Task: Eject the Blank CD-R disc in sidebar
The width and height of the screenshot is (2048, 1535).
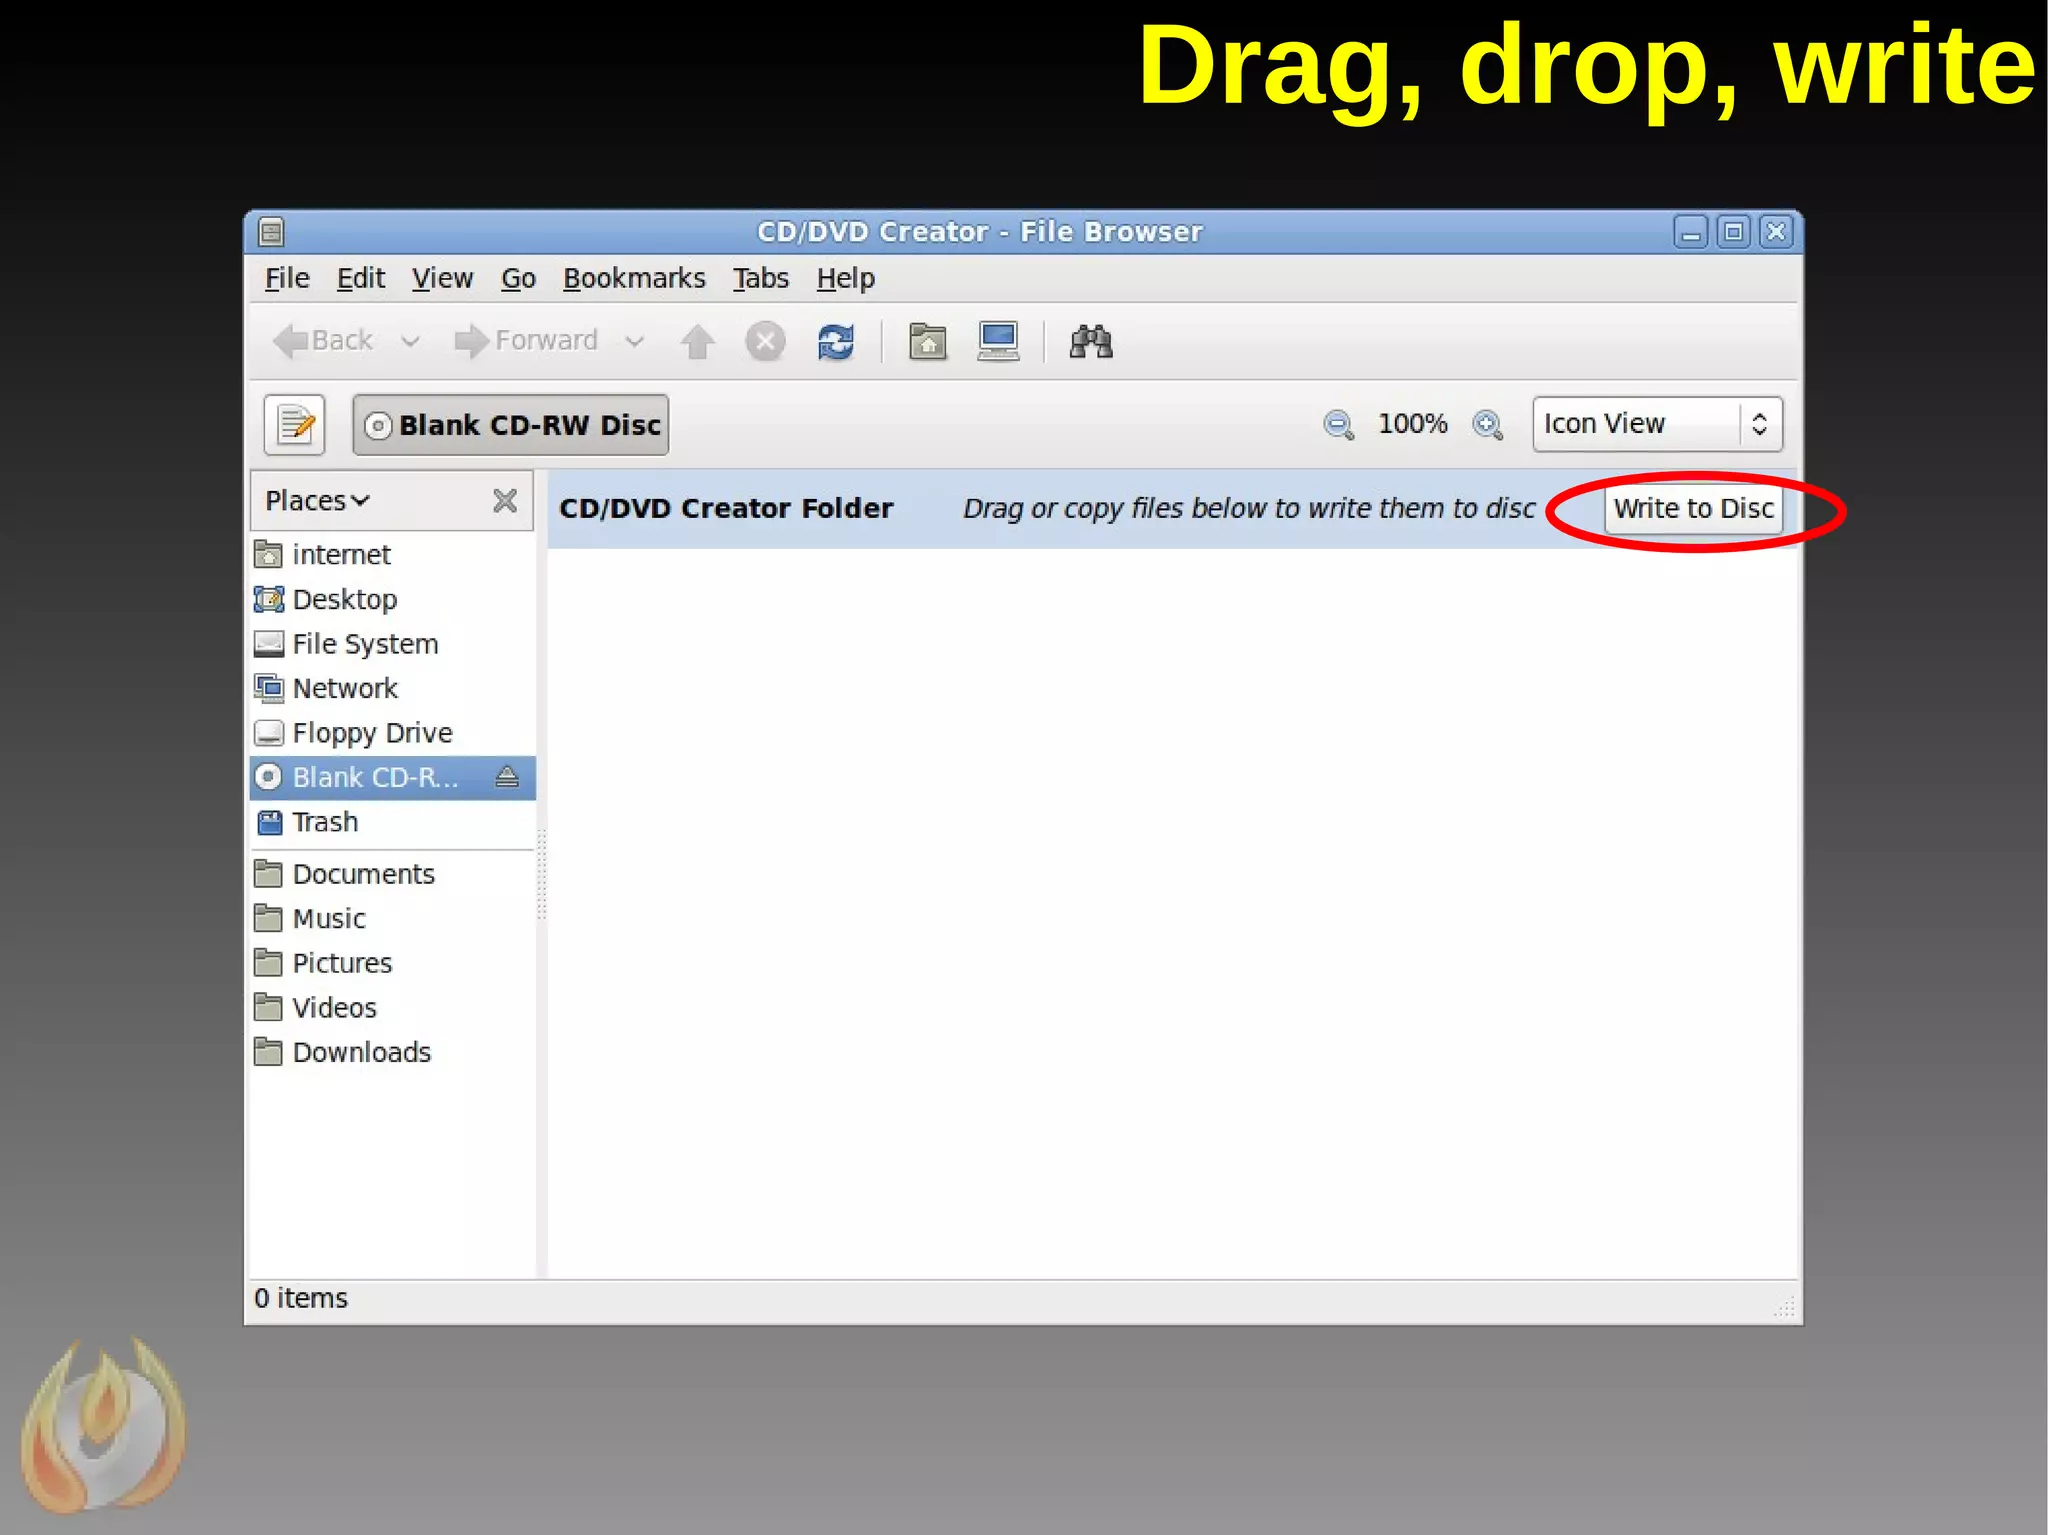Action: [x=507, y=777]
